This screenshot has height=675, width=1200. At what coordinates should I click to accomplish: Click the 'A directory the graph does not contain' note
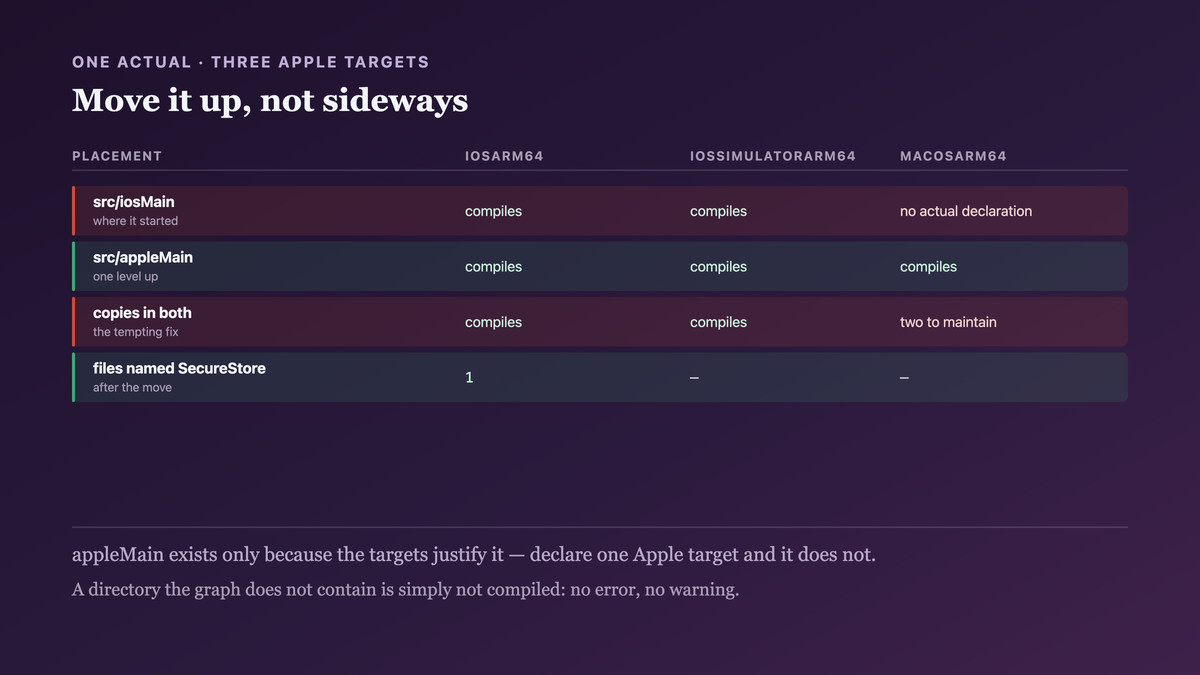pyautogui.click(x=405, y=590)
